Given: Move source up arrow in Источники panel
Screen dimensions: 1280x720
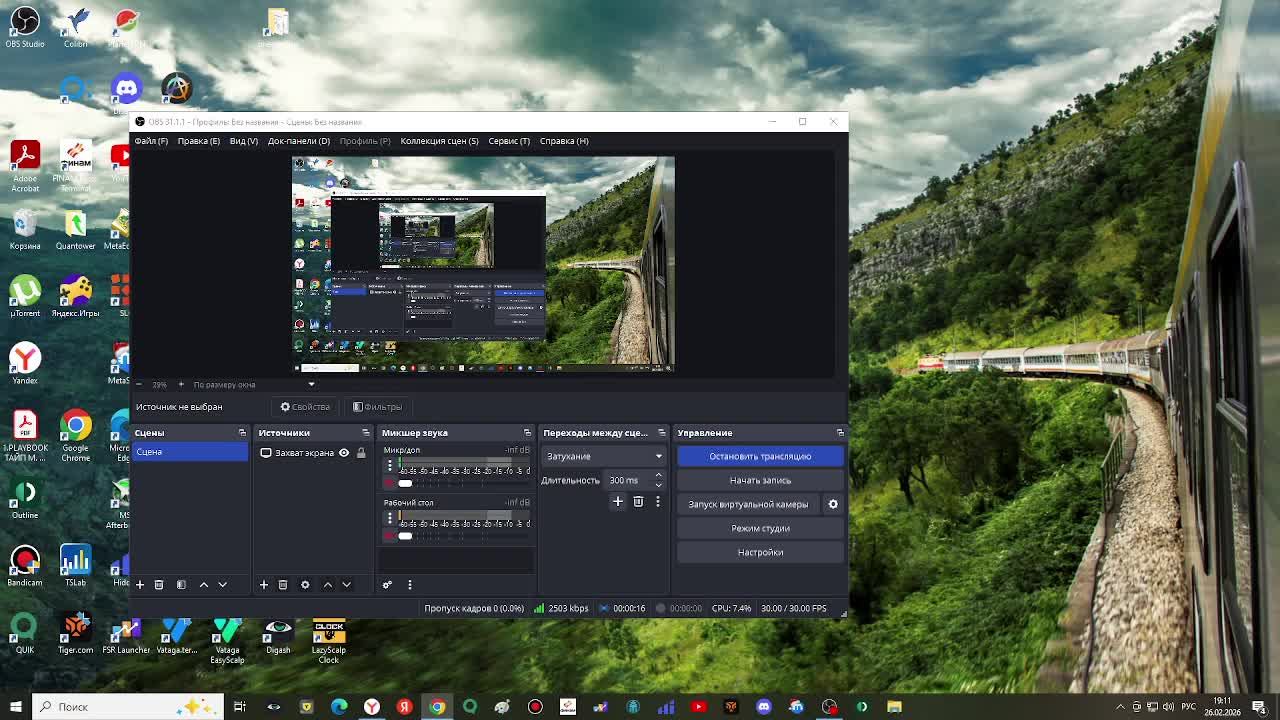Looking at the screenshot, I should (x=328, y=585).
